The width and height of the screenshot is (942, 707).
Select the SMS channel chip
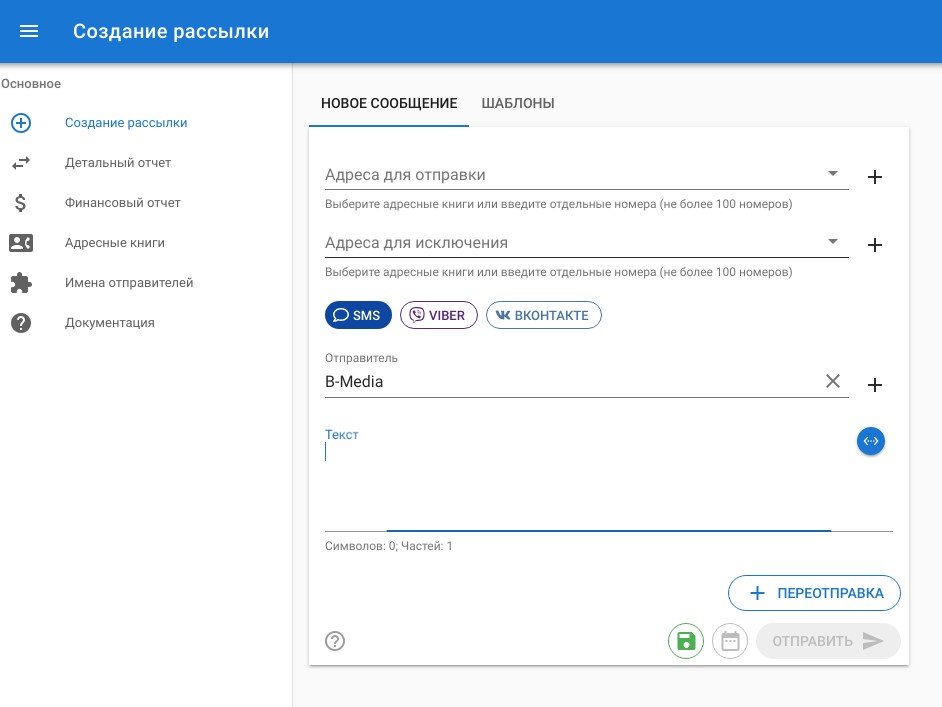click(x=358, y=316)
